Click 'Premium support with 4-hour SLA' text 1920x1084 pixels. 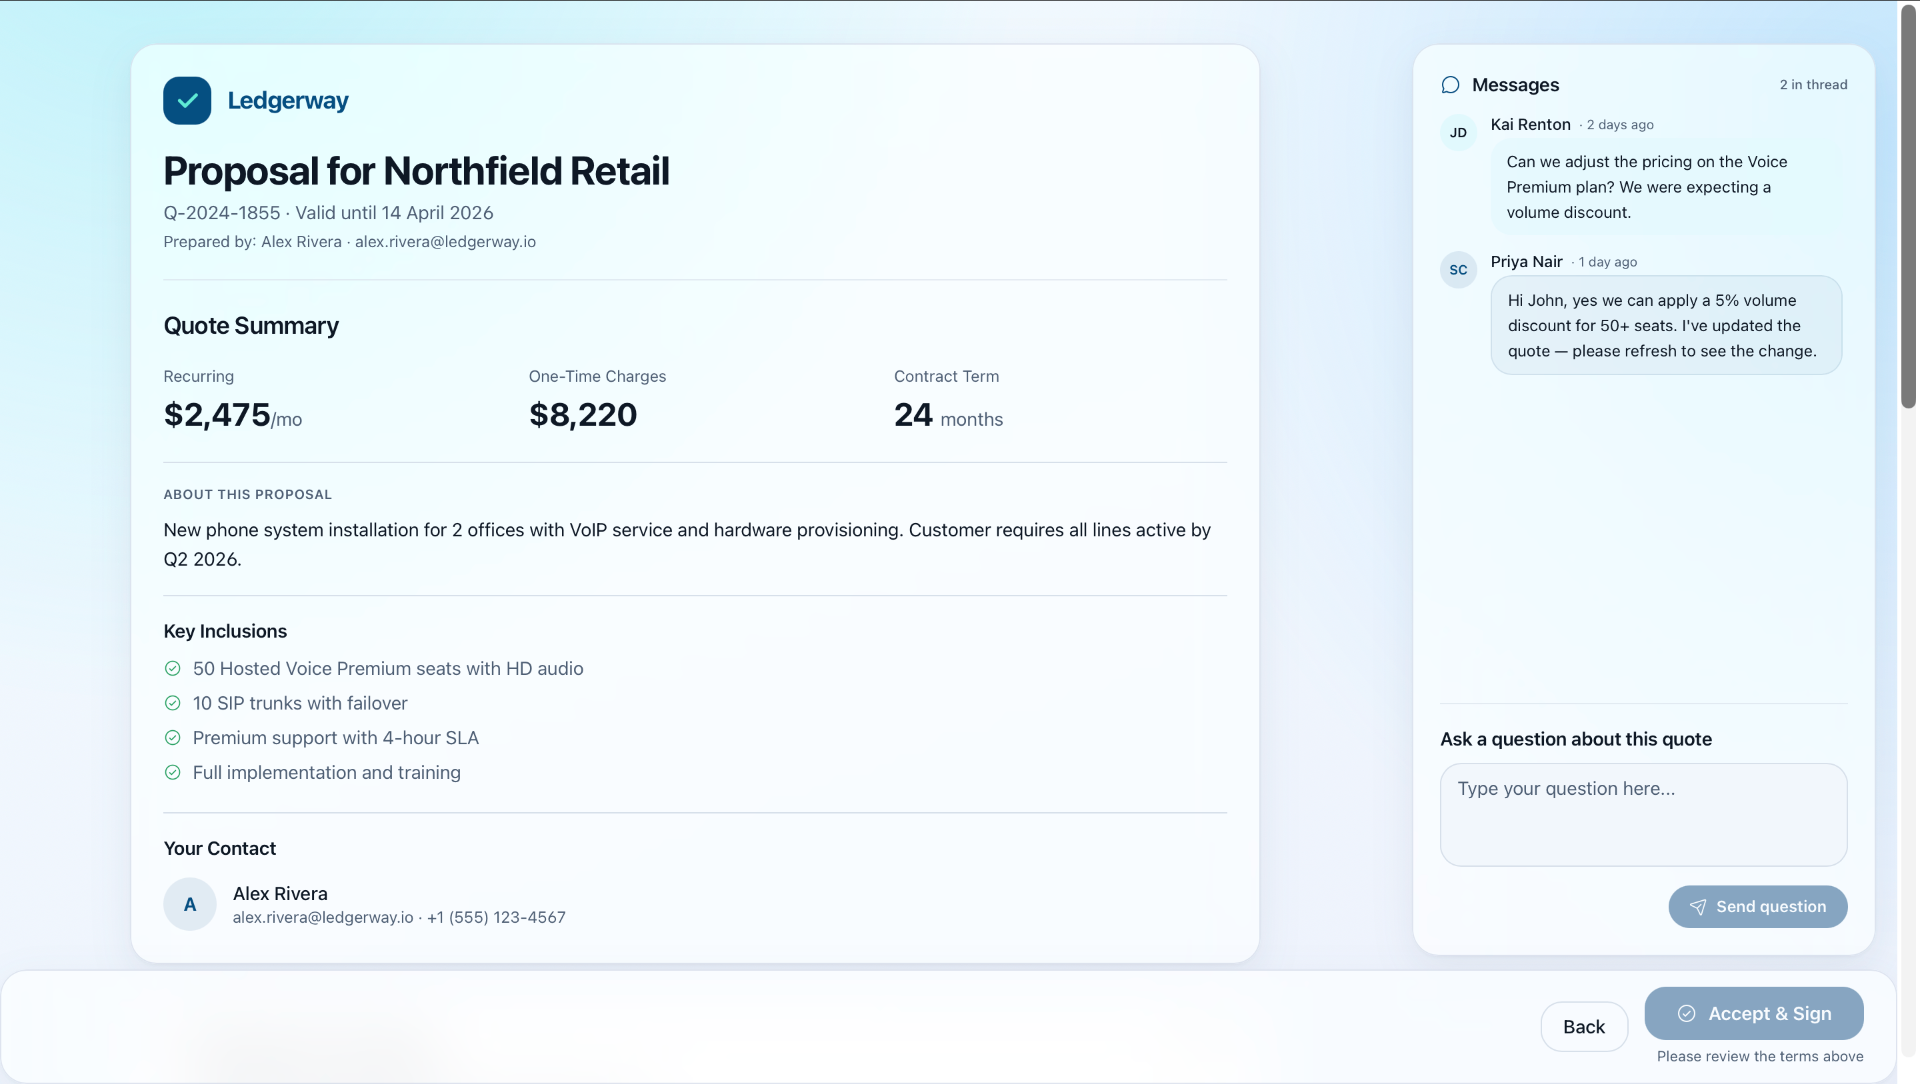point(335,737)
